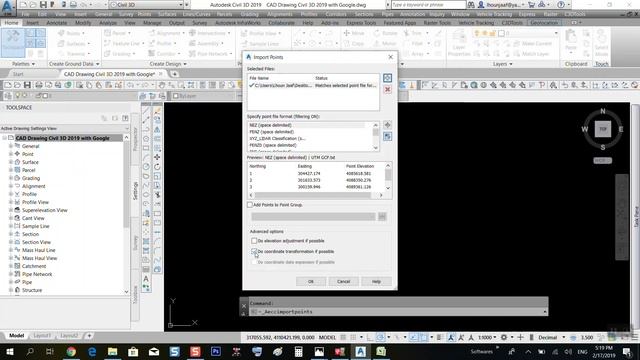Click the Pan hand icon in standard toolbar

[x=162, y=85]
